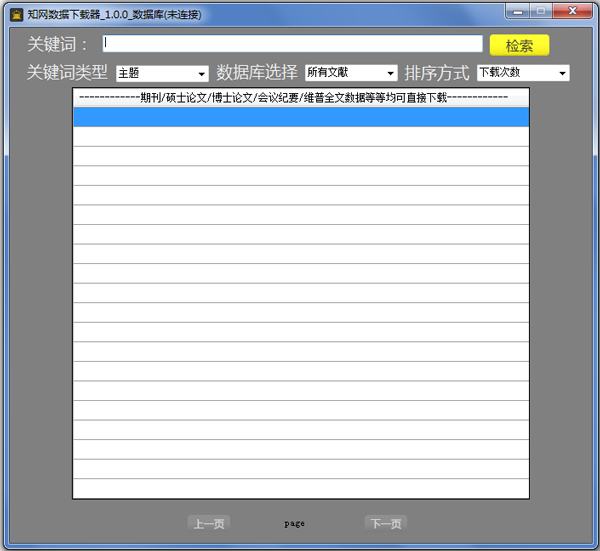Click the 排序方式 label
Image resolution: width=600 pixels, height=551 pixels.
click(x=437, y=73)
